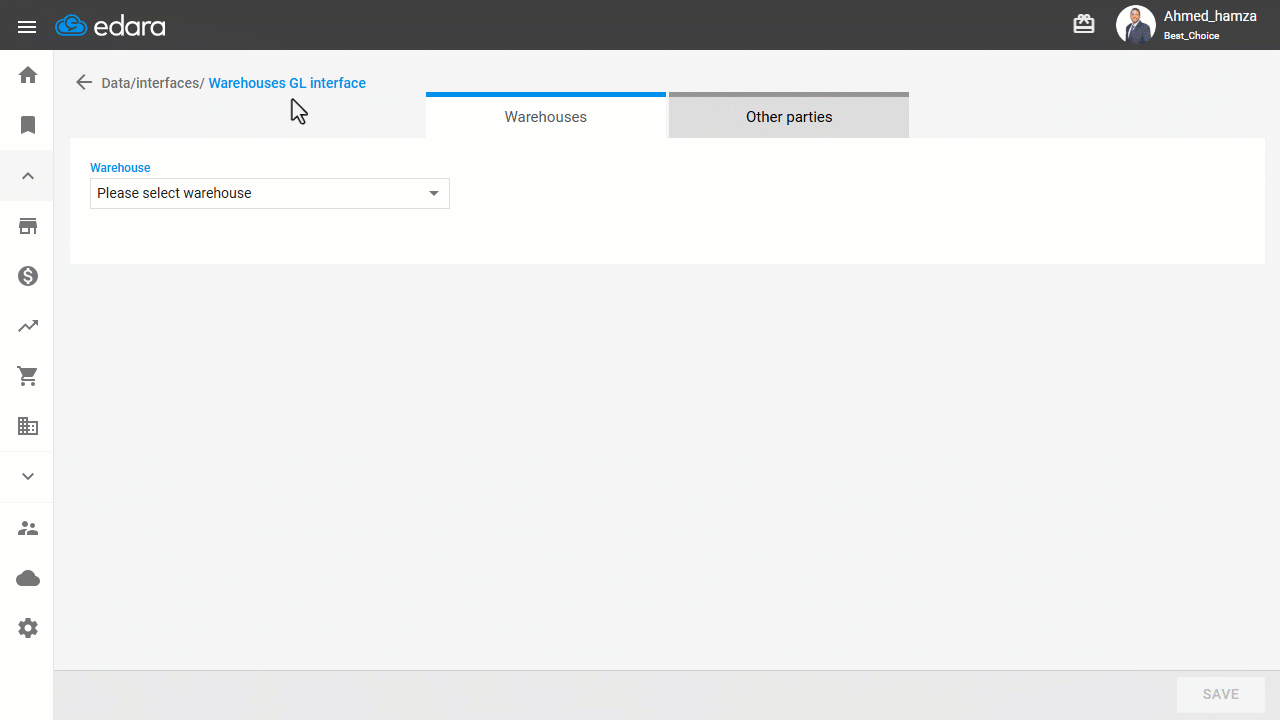Image resolution: width=1280 pixels, height=720 pixels.
Task: Click the Ahmed_hamza username text
Action: [x=1210, y=16]
